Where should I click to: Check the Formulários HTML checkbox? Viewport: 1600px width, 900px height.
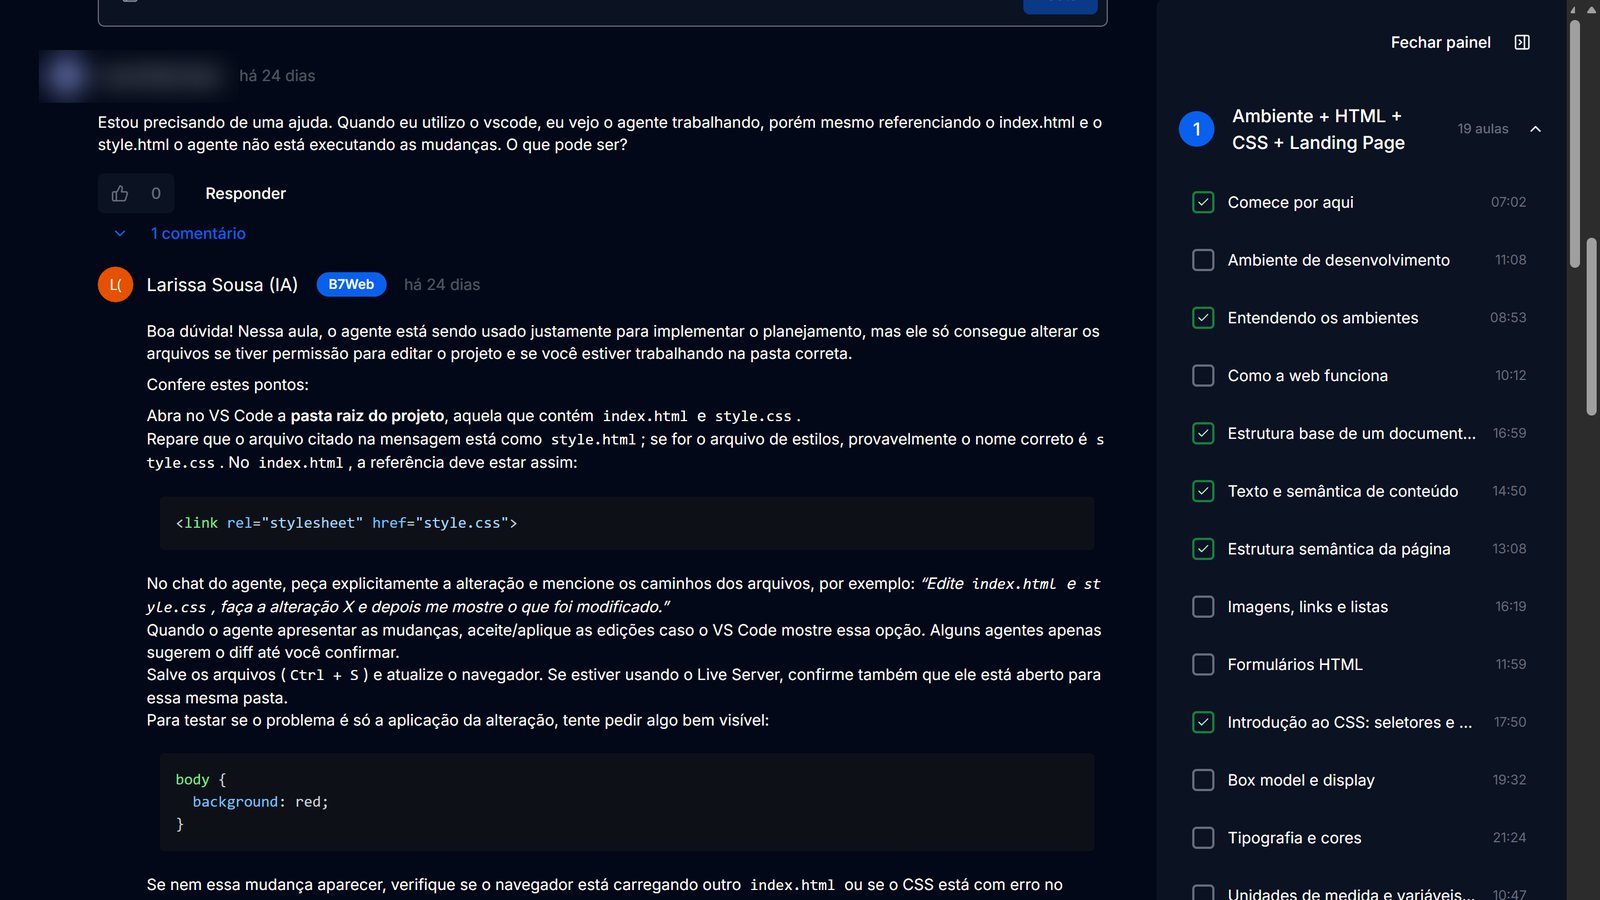[1203, 665]
